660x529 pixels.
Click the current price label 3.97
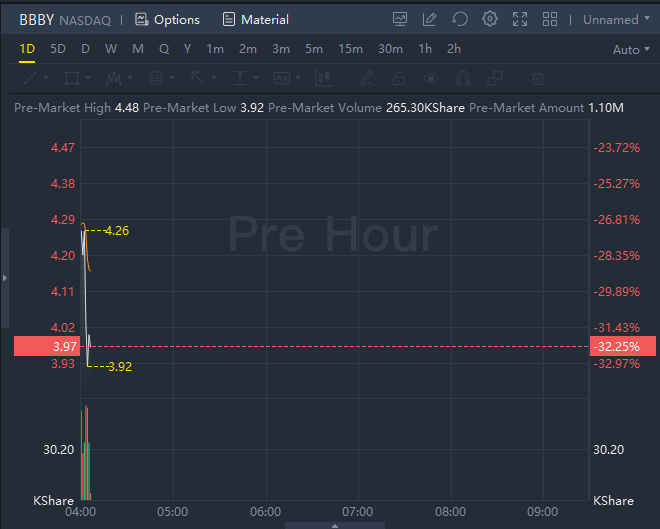(47, 346)
